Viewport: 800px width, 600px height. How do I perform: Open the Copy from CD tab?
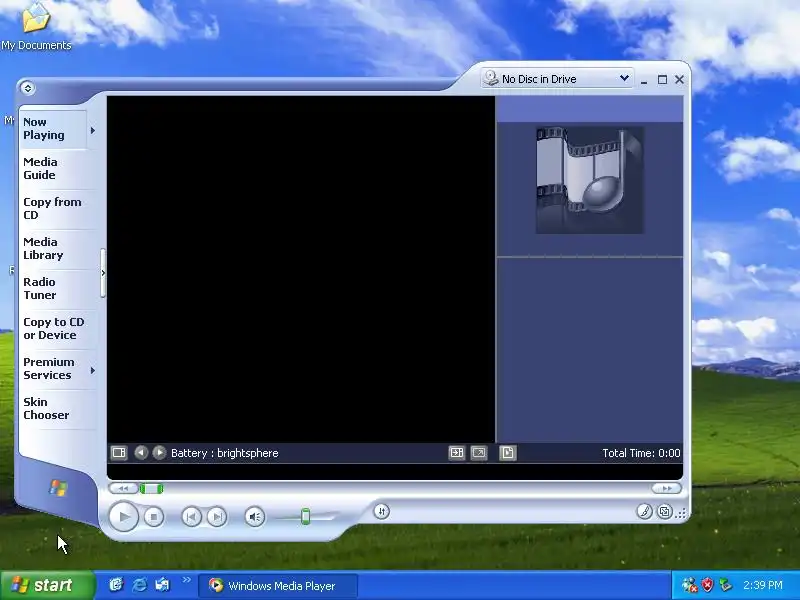pyautogui.click(x=58, y=208)
